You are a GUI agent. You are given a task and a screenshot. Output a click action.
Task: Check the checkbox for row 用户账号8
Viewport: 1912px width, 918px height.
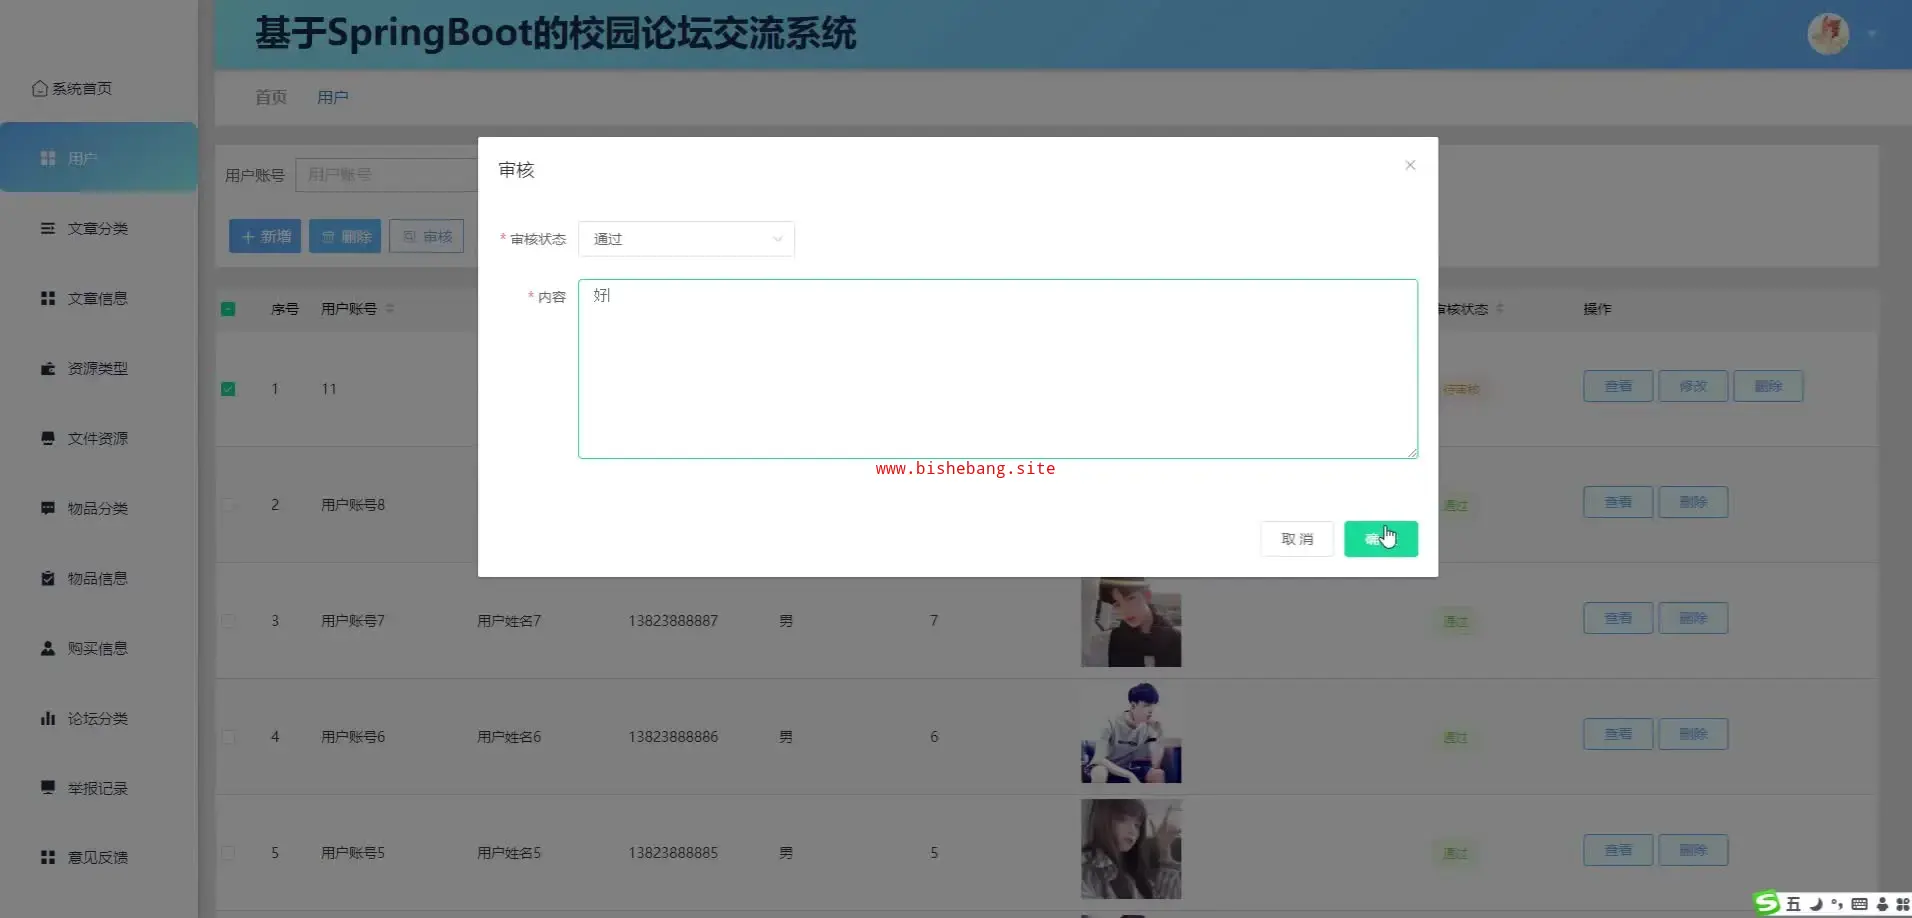(x=228, y=505)
